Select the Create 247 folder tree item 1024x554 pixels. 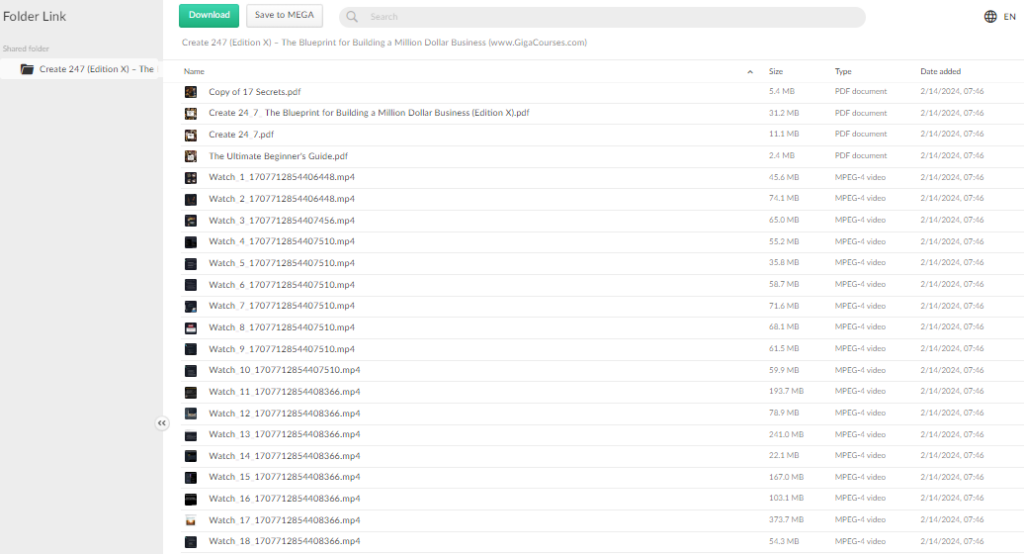(96, 69)
